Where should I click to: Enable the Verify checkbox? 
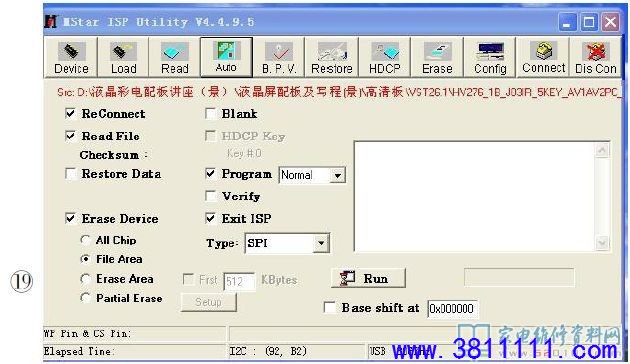coord(210,196)
